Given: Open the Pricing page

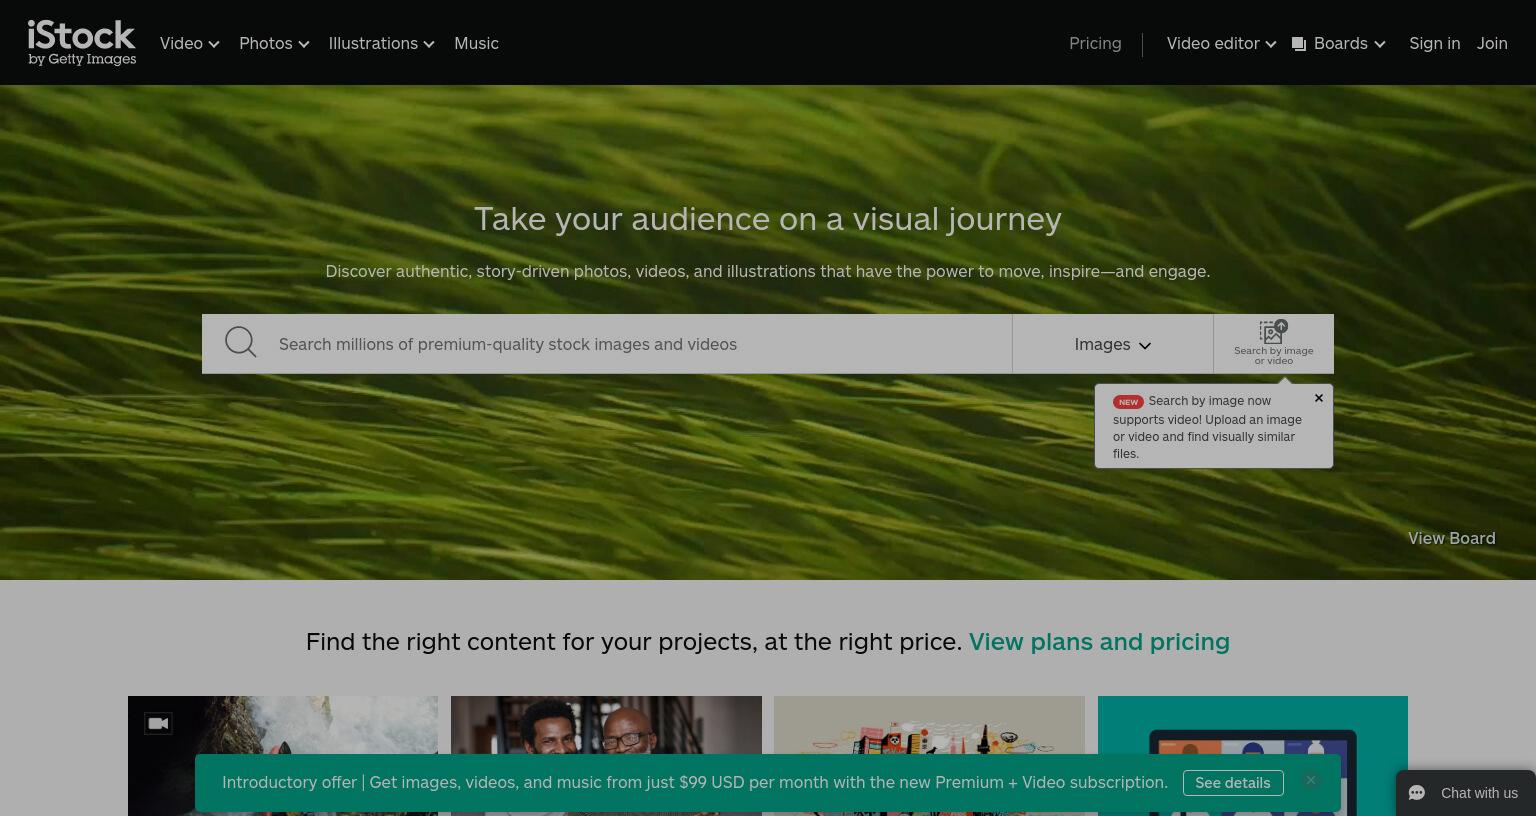Looking at the screenshot, I should pos(1095,43).
